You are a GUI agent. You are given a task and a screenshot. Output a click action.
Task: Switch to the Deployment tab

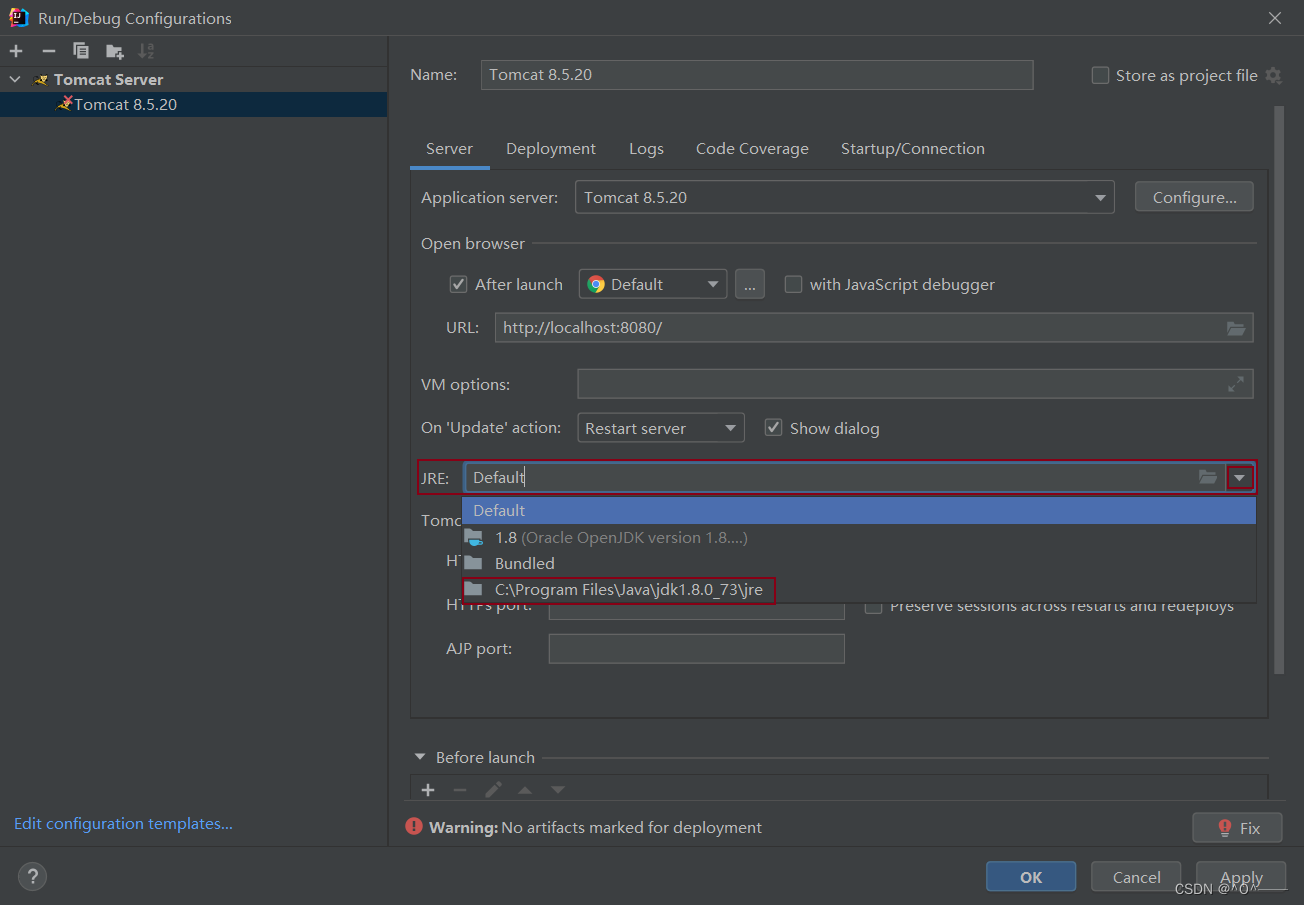pos(551,149)
